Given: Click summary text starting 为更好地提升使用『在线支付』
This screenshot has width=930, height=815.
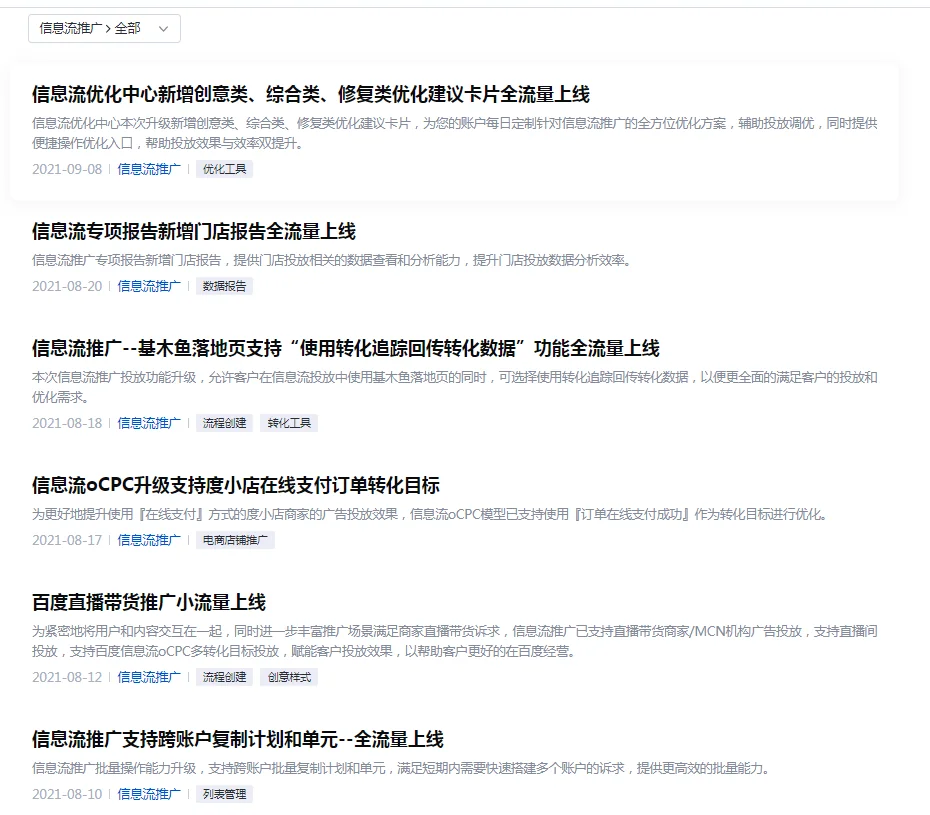Looking at the screenshot, I should pos(431,514).
